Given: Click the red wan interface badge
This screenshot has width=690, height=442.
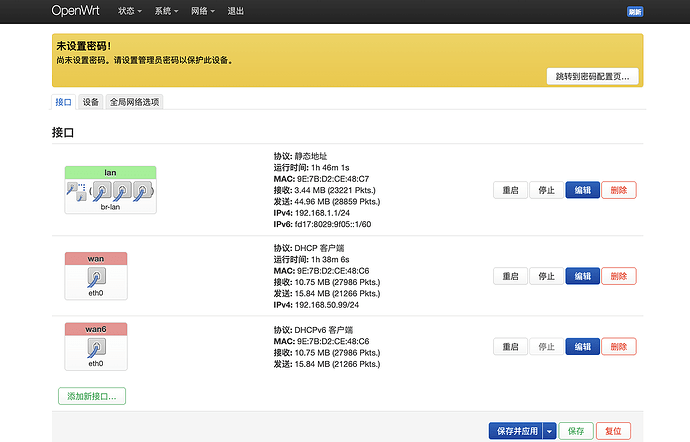Looking at the screenshot, I should pyautogui.click(x=96, y=259).
